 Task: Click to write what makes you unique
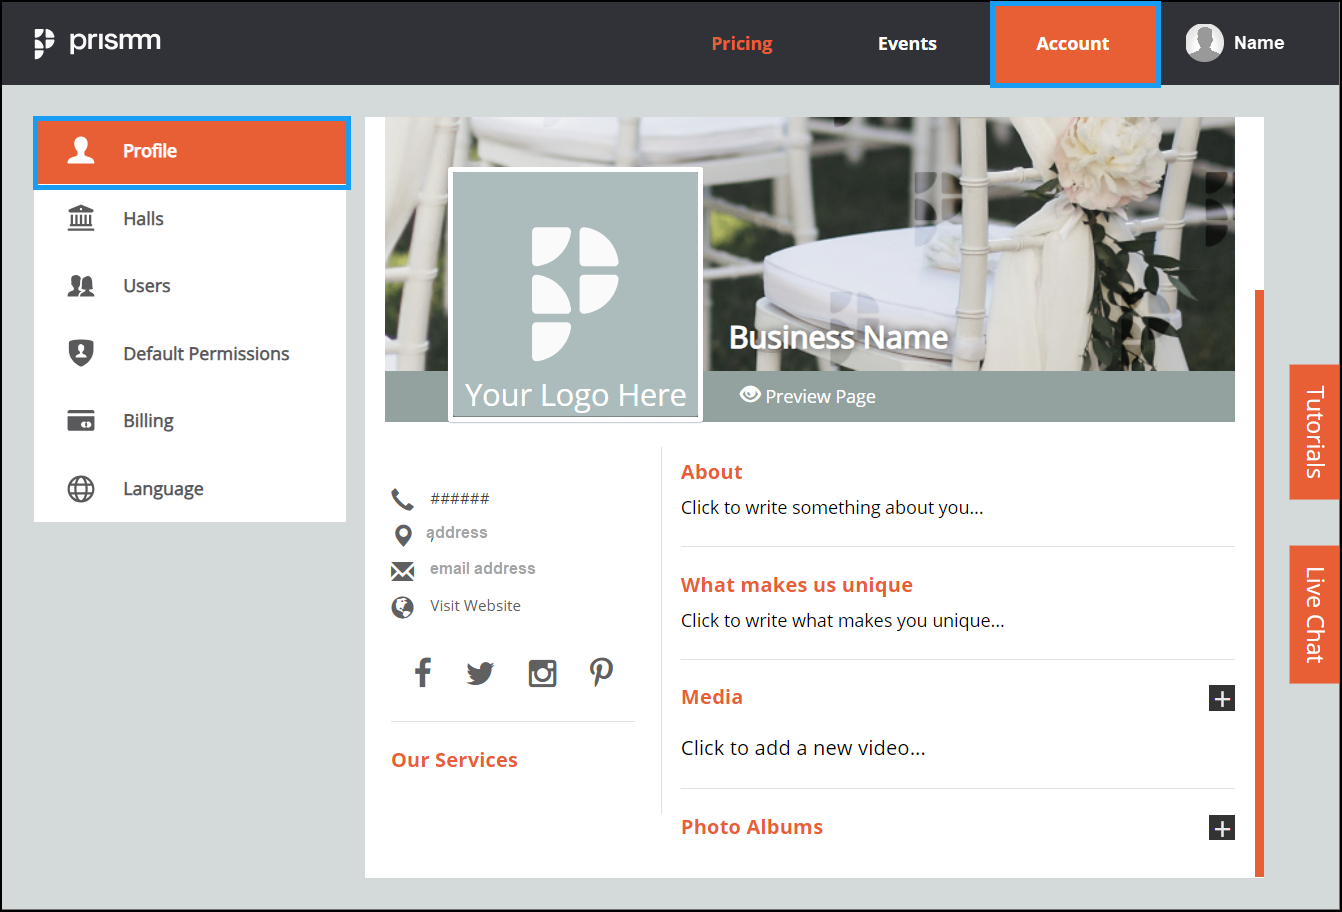[843, 621]
